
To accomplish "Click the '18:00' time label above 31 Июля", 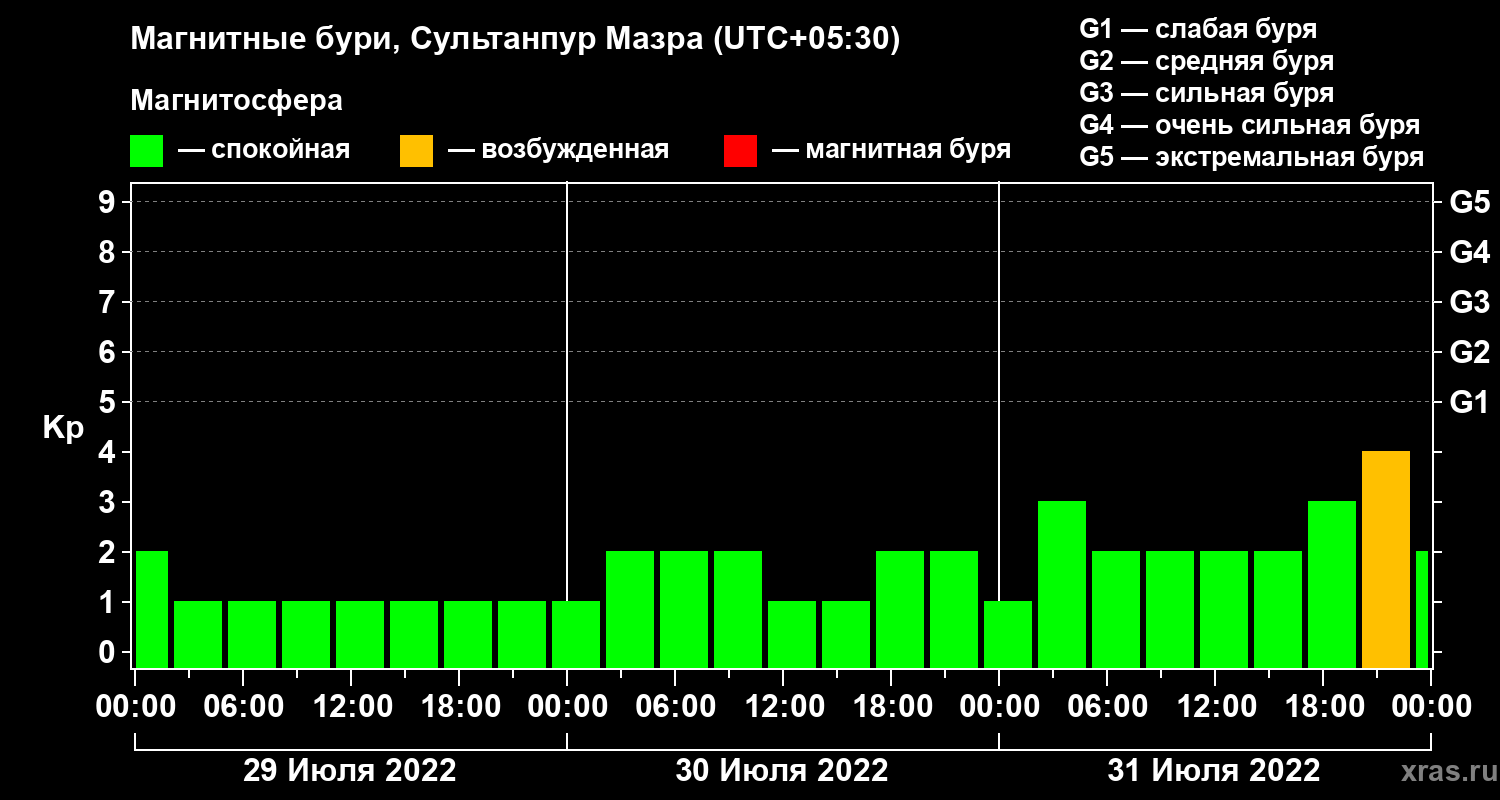I will (x=1323, y=706).
